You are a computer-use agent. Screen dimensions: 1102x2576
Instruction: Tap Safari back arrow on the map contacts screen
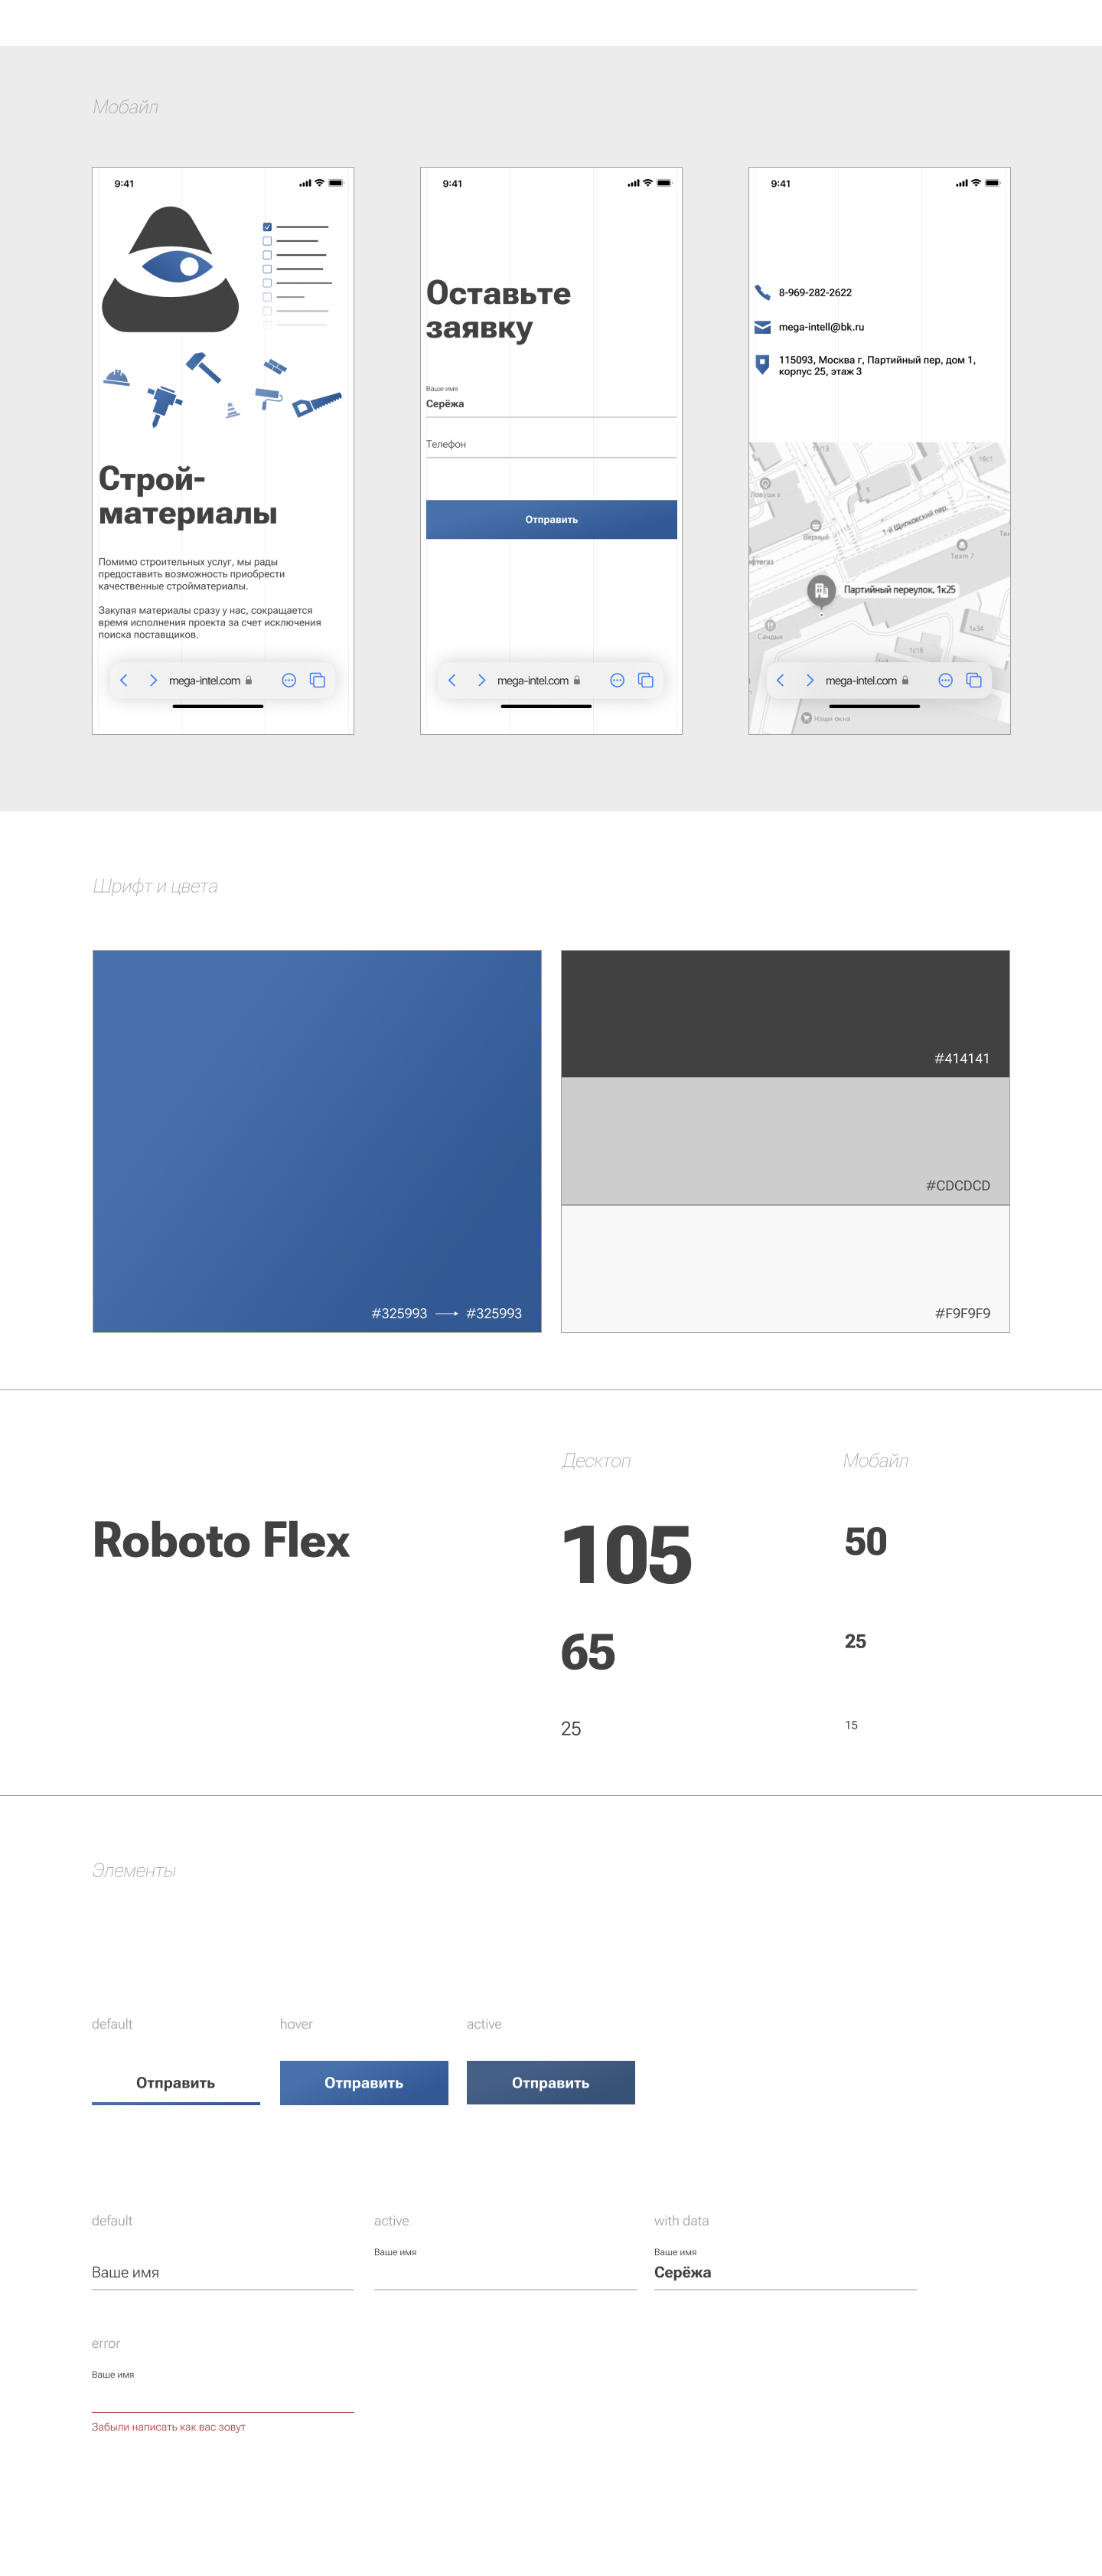click(x=780, y=680)
